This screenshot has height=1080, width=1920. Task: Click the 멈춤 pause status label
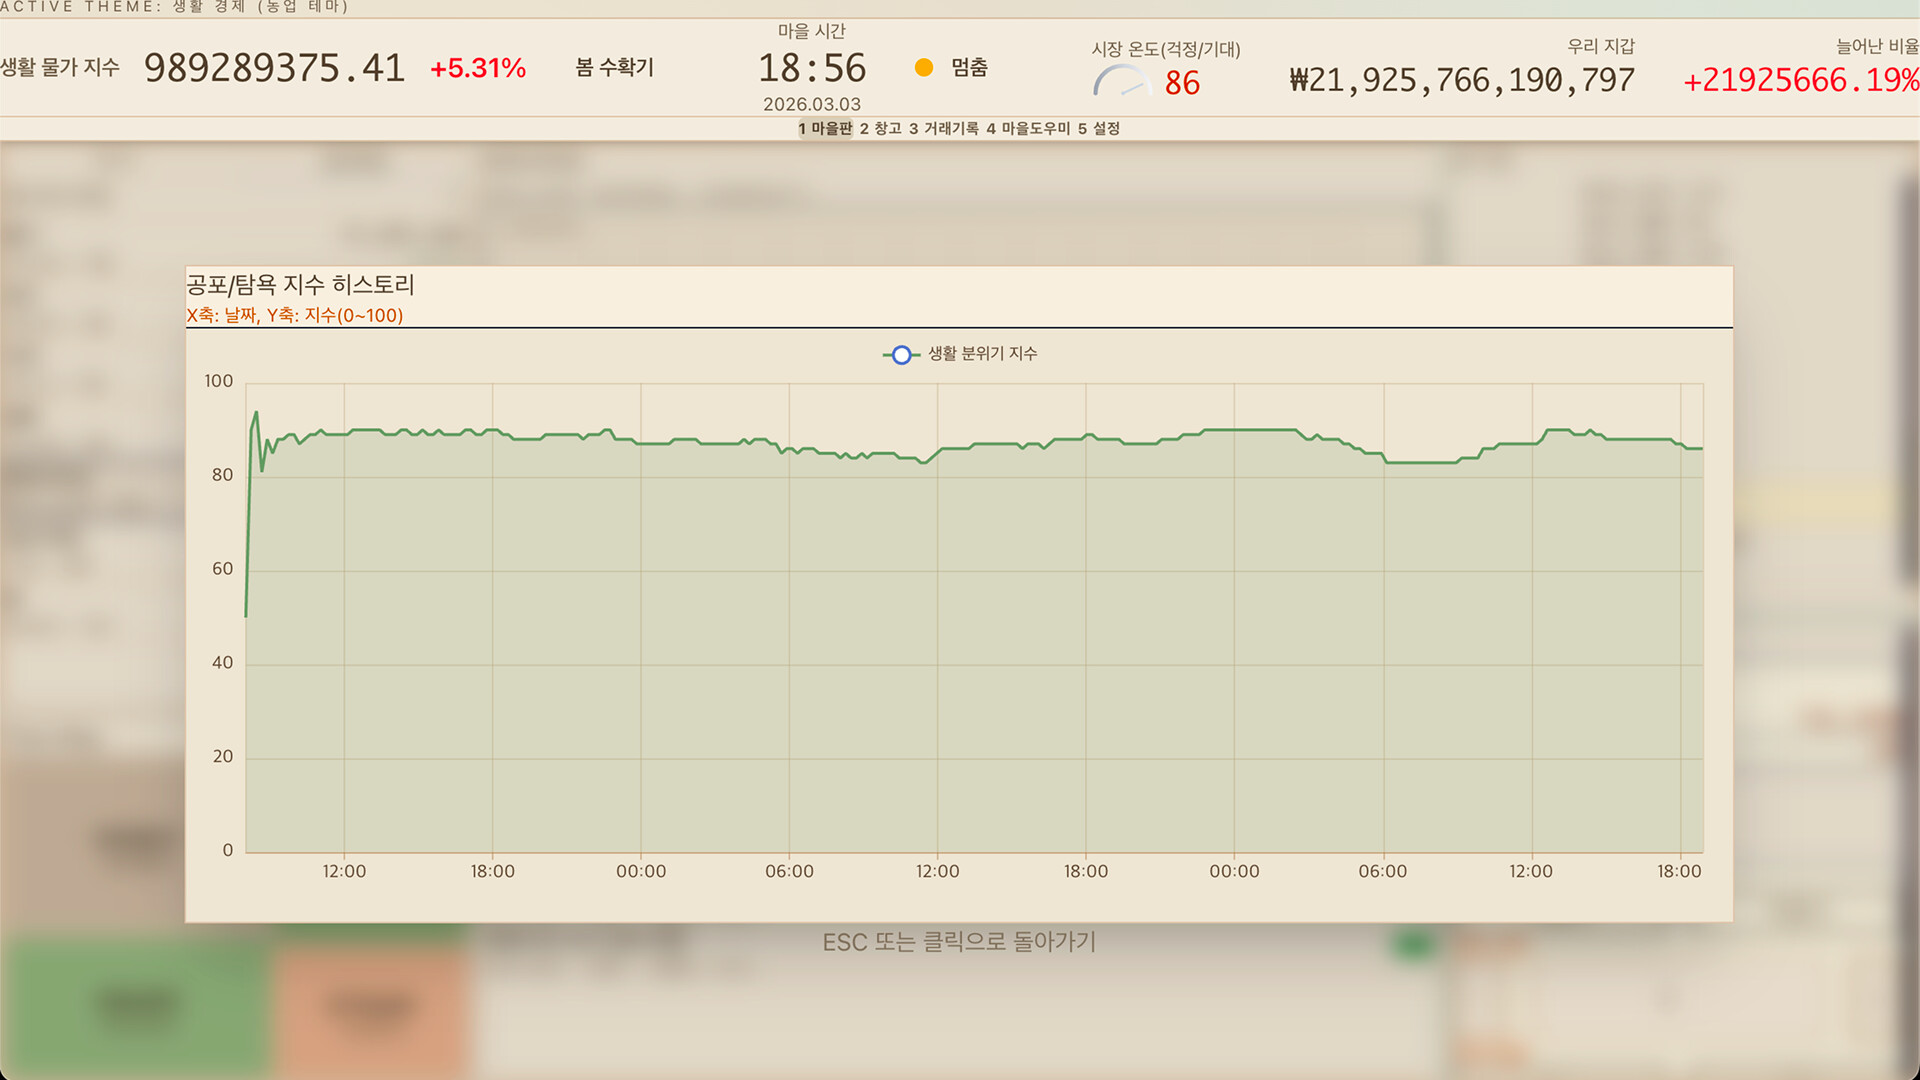coord(969,68)
